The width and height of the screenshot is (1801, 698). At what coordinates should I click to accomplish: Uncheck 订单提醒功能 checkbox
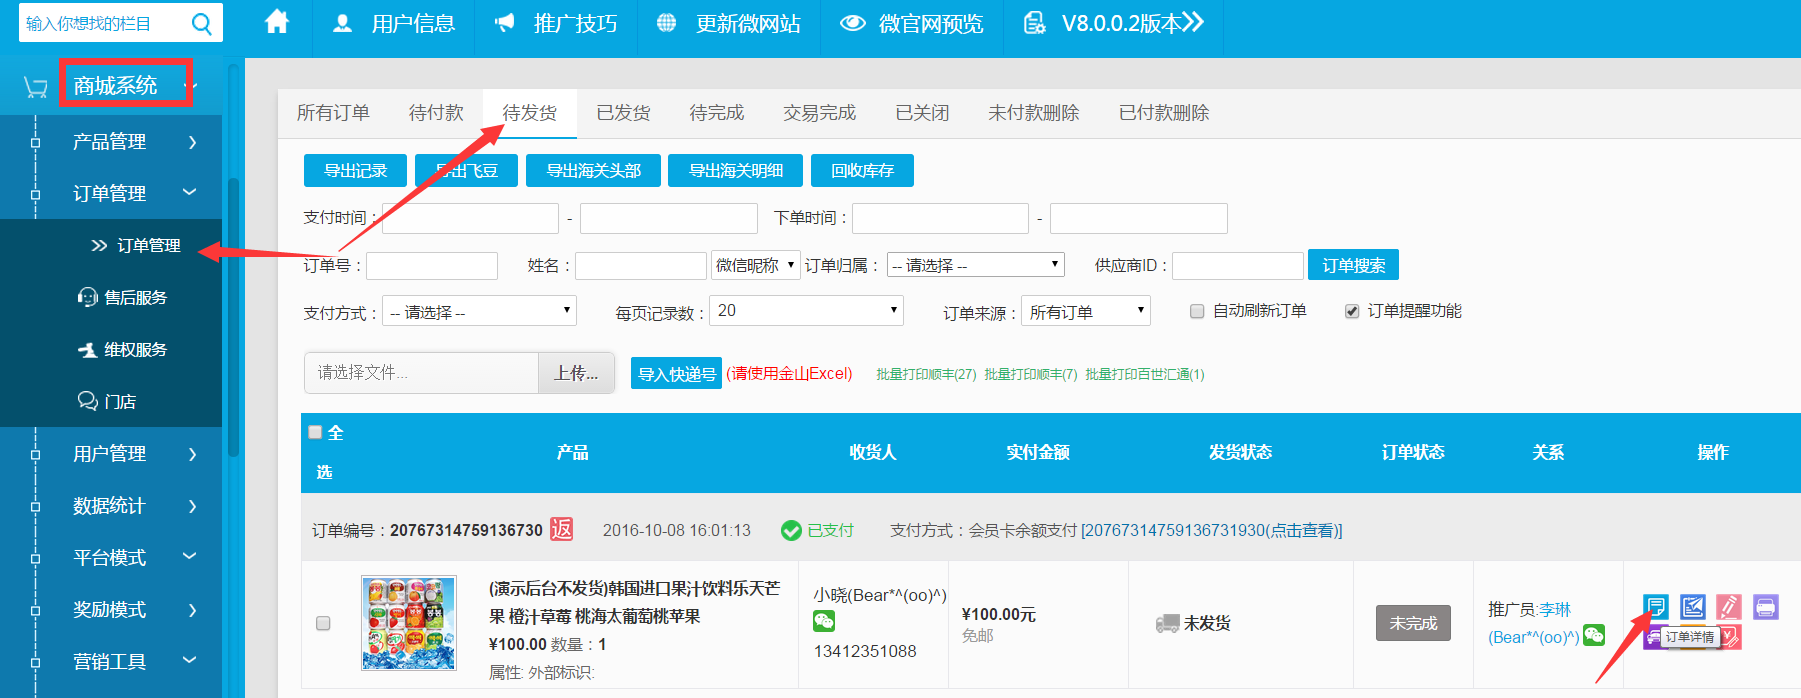[1352, 311]
